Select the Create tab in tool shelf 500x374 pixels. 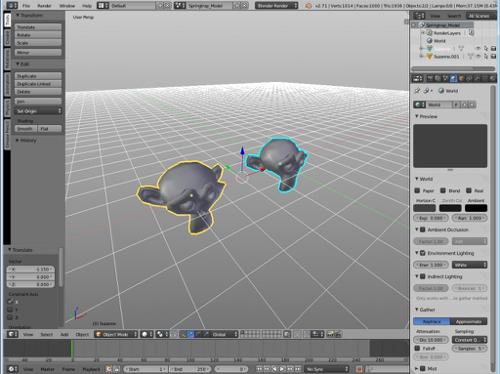7,38
